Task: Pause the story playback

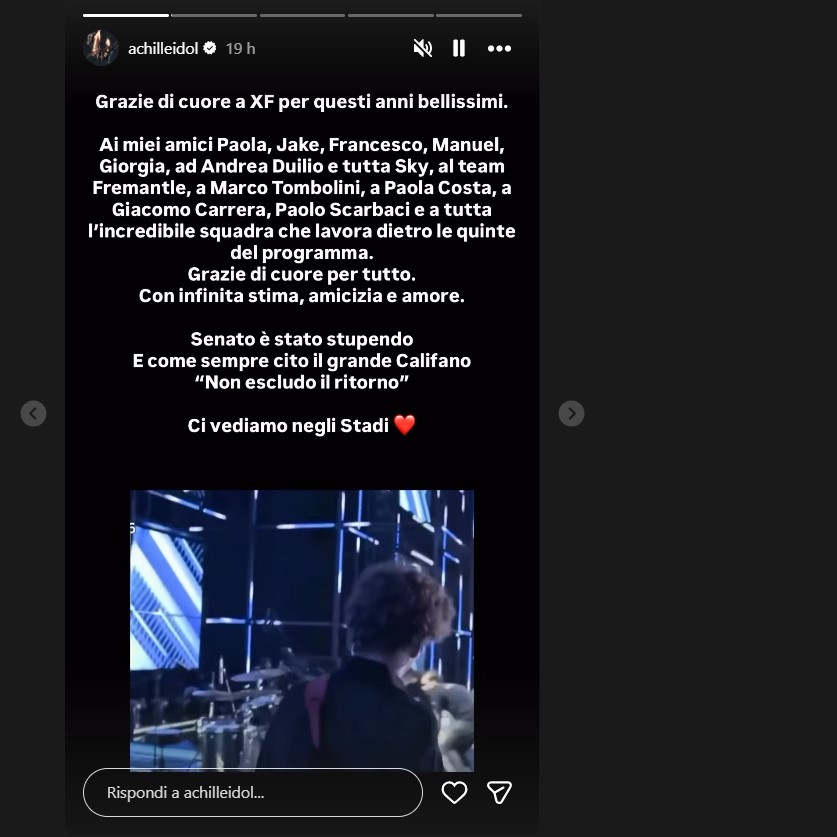Action: coord(459,49)
